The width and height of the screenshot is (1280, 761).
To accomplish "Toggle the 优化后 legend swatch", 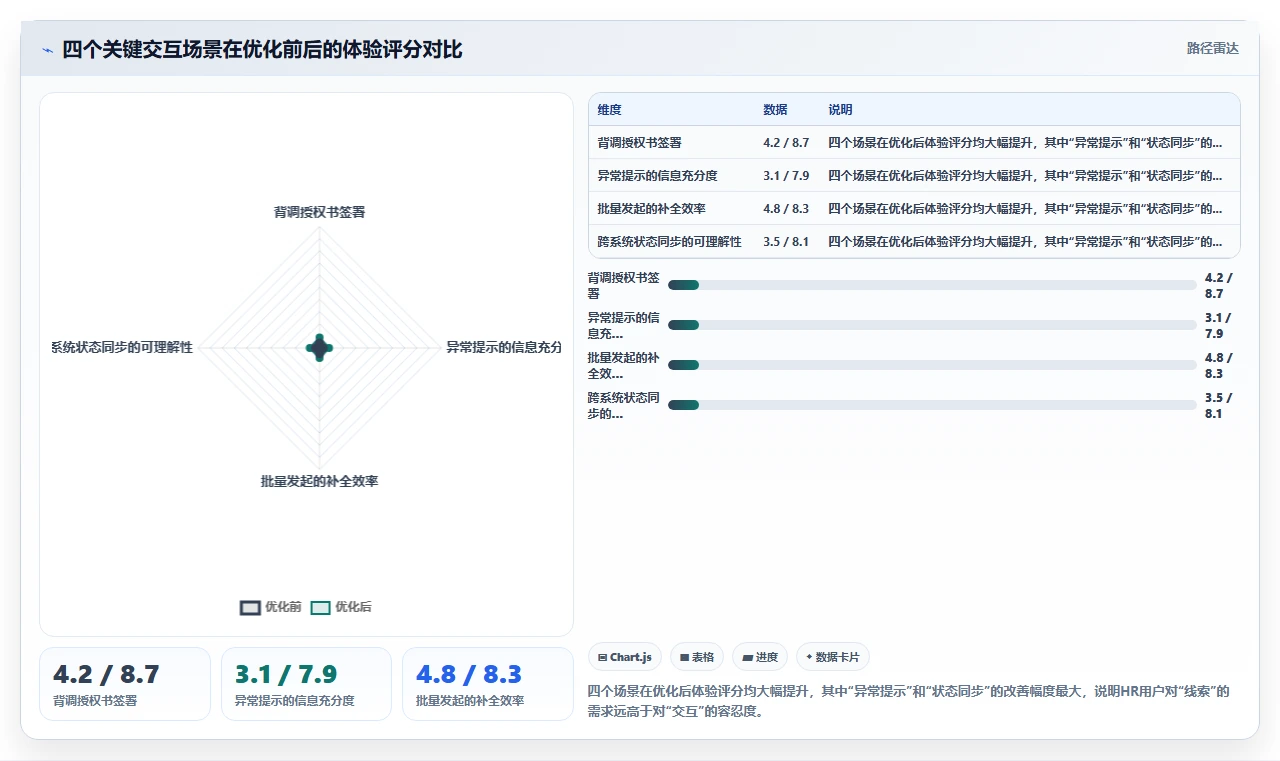I will tap(320, 607).
